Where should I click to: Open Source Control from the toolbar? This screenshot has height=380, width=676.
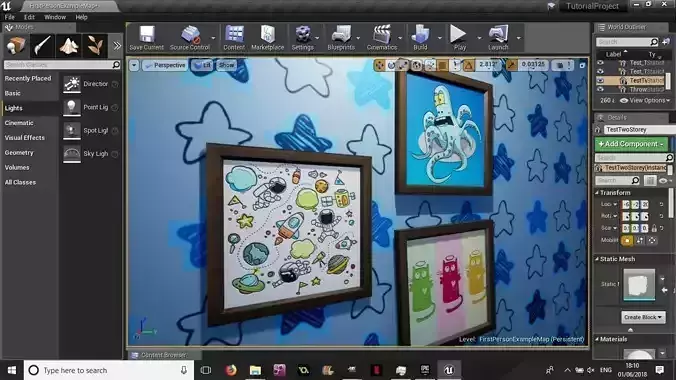[190, 38]
